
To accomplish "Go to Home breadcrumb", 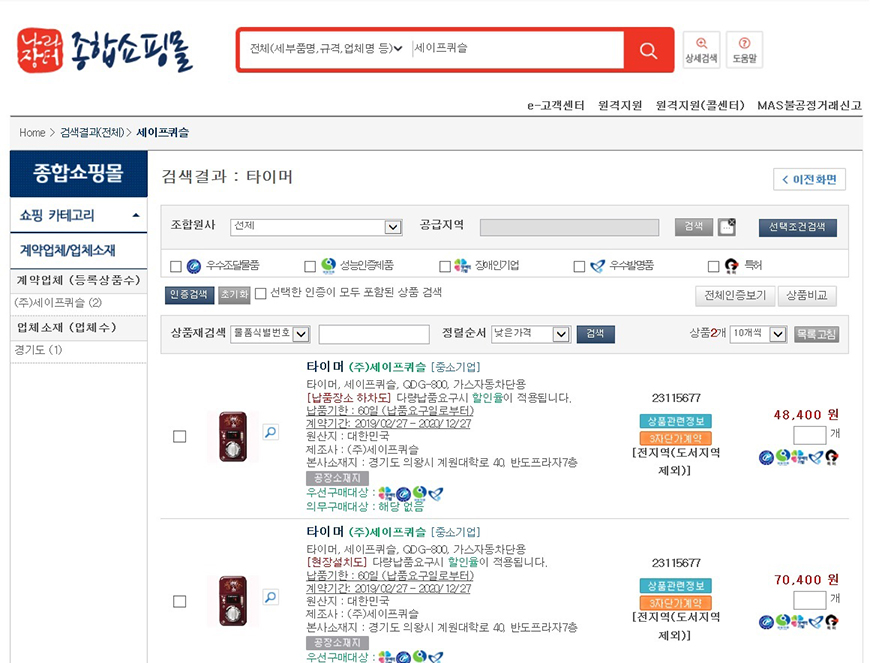I will pos(32,133).
